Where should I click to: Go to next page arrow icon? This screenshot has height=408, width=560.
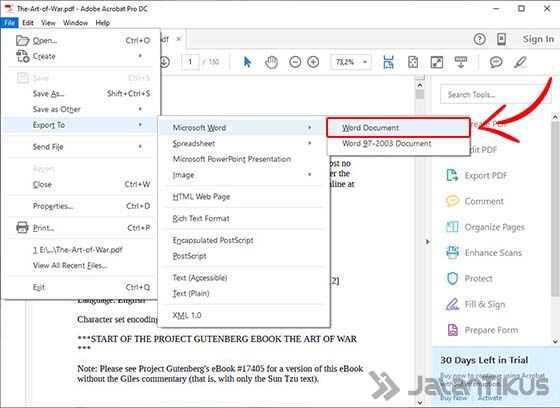(x=165, y=62)
